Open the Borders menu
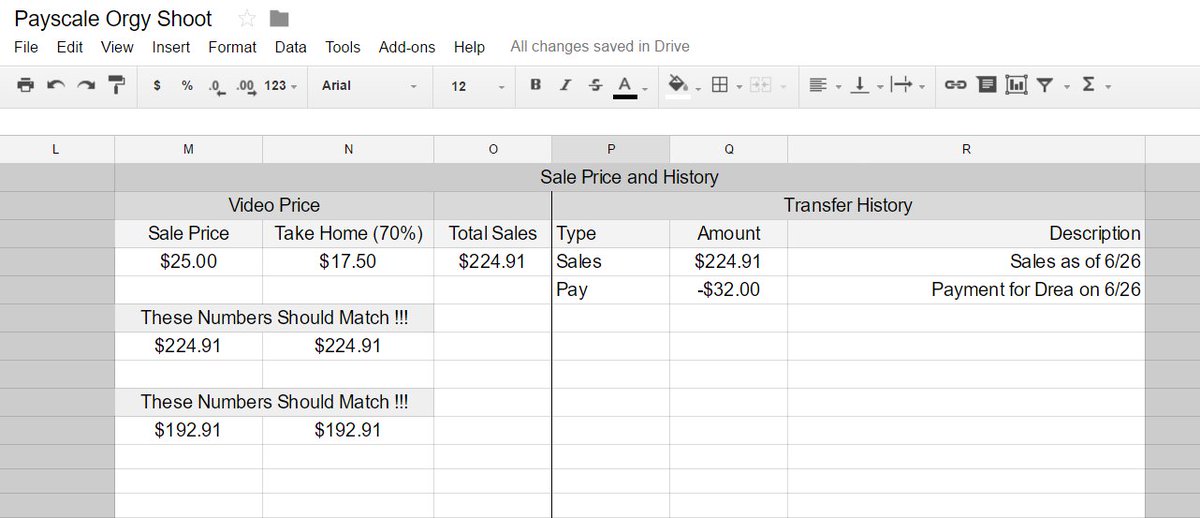1200x518 pixels. (725, 86)
